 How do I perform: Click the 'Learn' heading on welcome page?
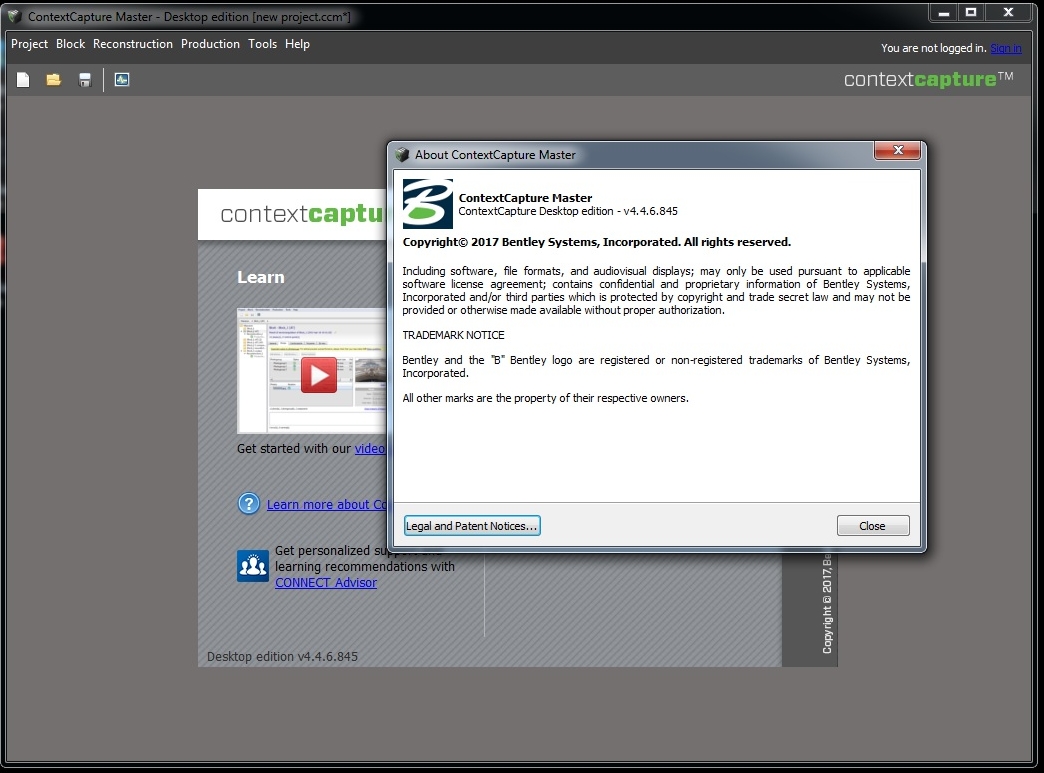(x=260, y=277)
